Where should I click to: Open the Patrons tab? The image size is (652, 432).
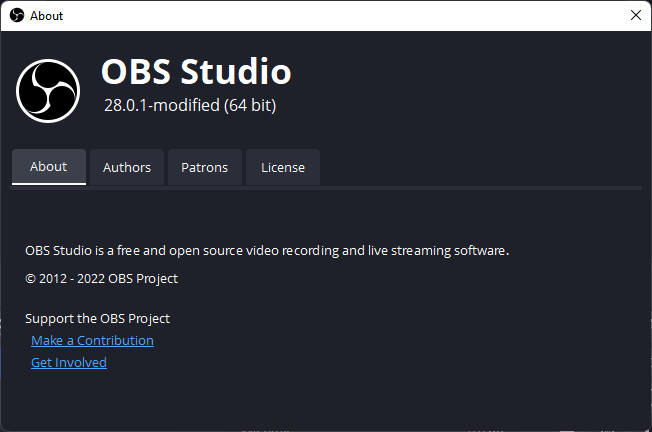click(x=205, y=167)
